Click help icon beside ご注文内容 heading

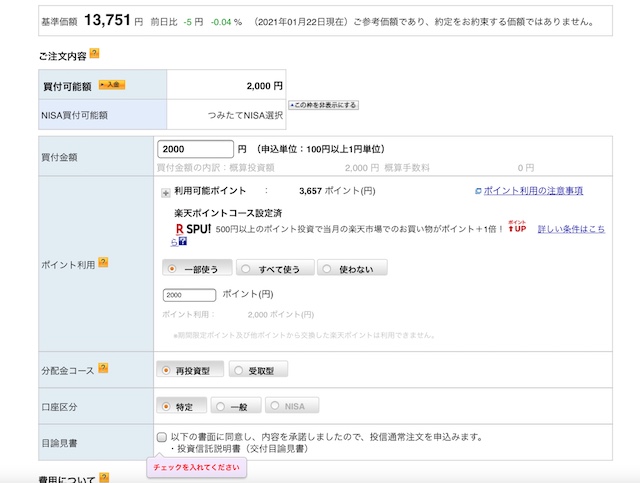point(94,54)
